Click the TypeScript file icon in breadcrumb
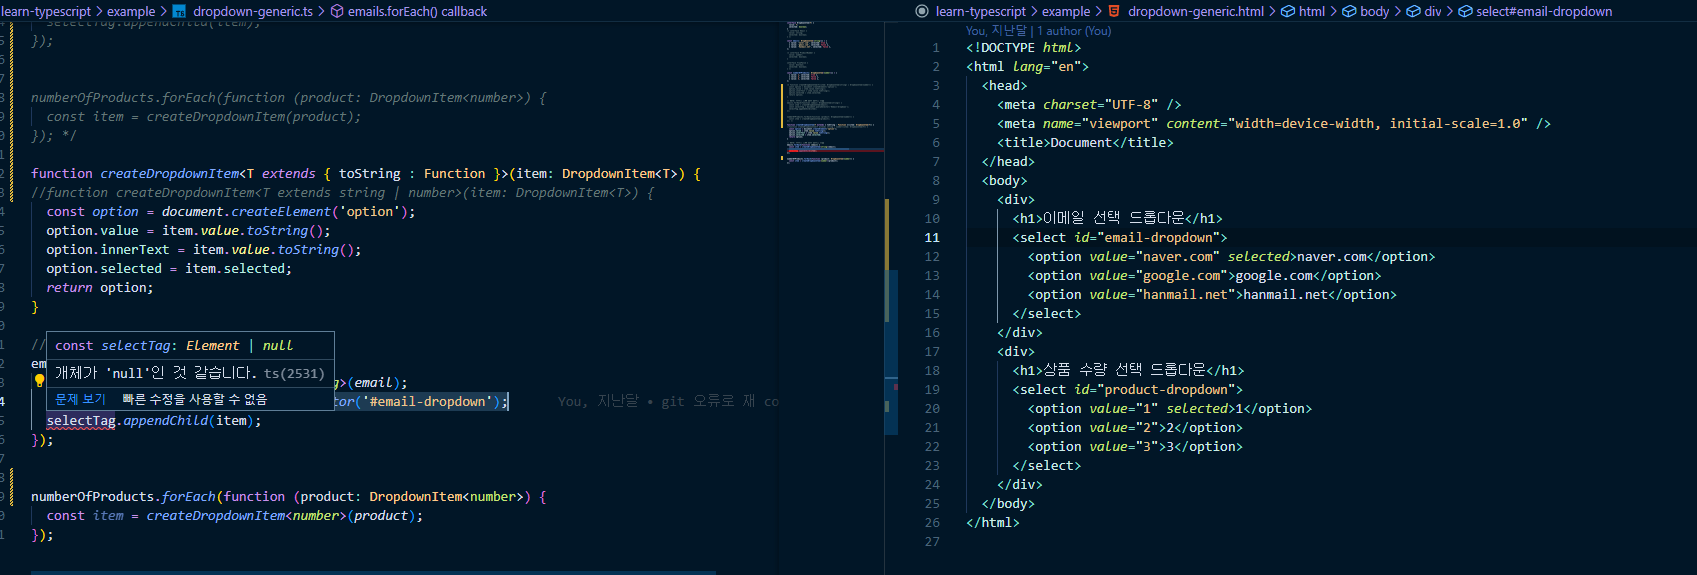The height and width of the screenshot is (575, 1697). point(179,11)
